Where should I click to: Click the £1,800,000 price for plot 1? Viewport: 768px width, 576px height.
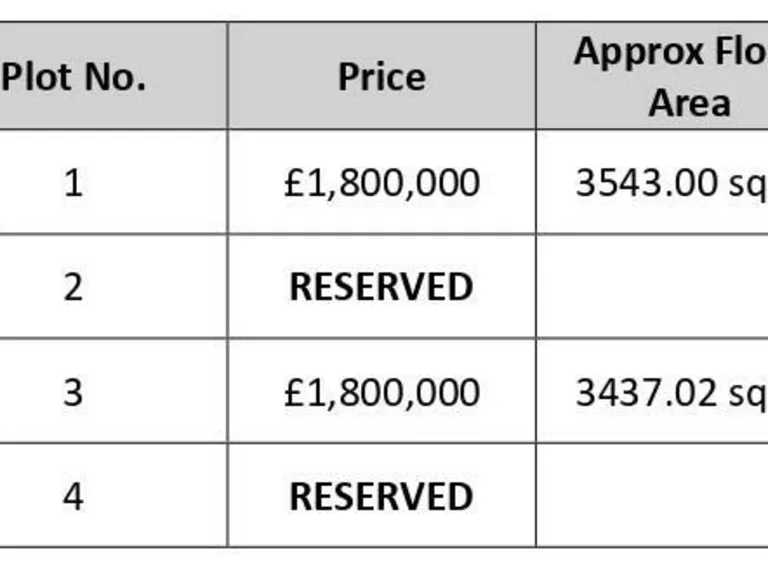coord(381,183)
